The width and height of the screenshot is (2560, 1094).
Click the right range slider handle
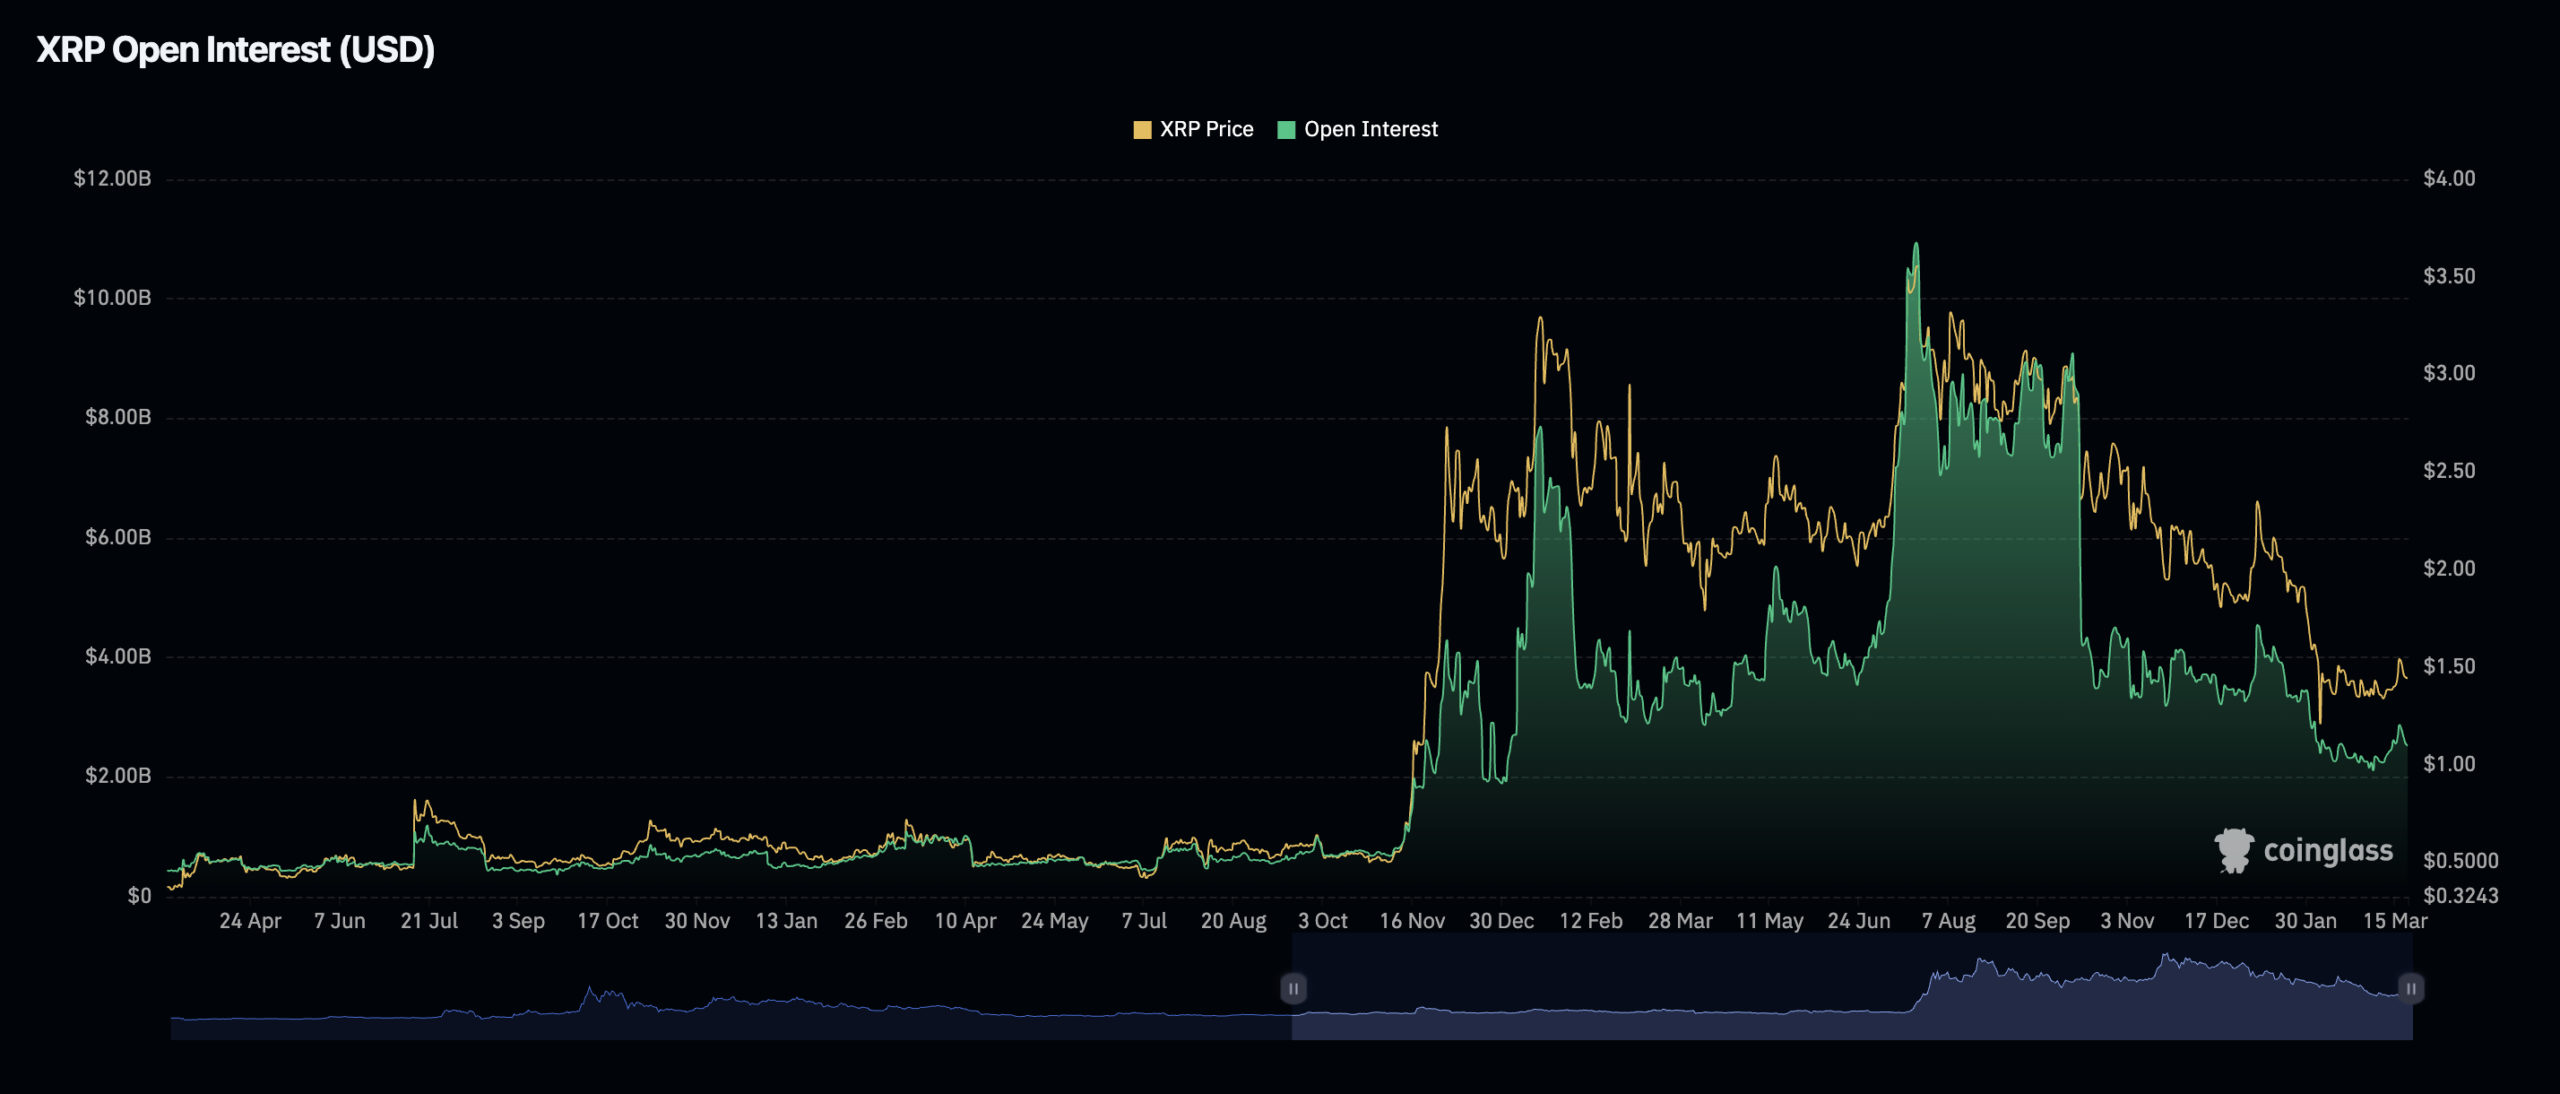[x=2411, y=988]
